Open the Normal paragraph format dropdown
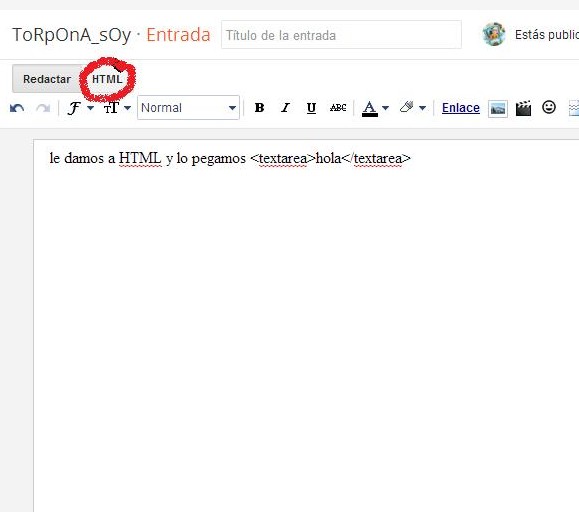 tap(188, 108)
